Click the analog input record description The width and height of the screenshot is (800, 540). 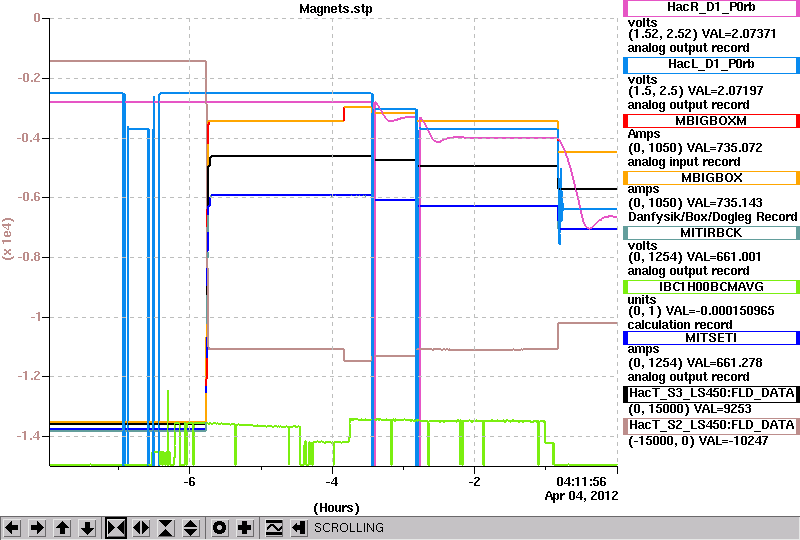(x=684, y=162)
